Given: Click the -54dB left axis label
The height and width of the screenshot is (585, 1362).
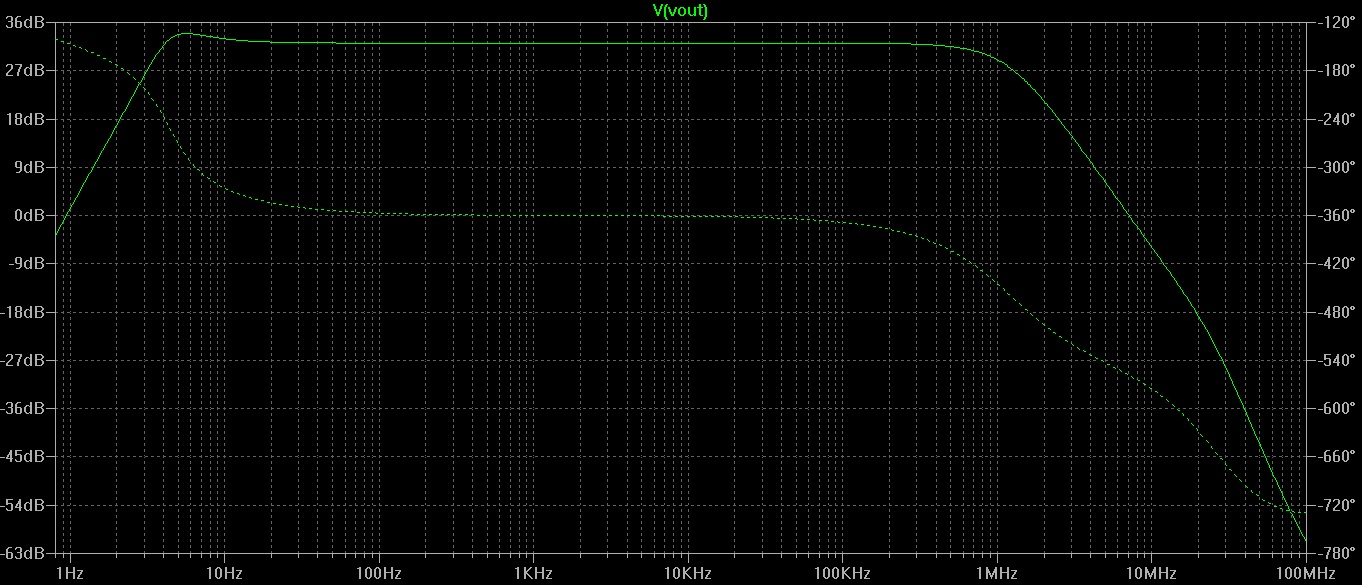Looking at the screenshot, I should 24,505.
